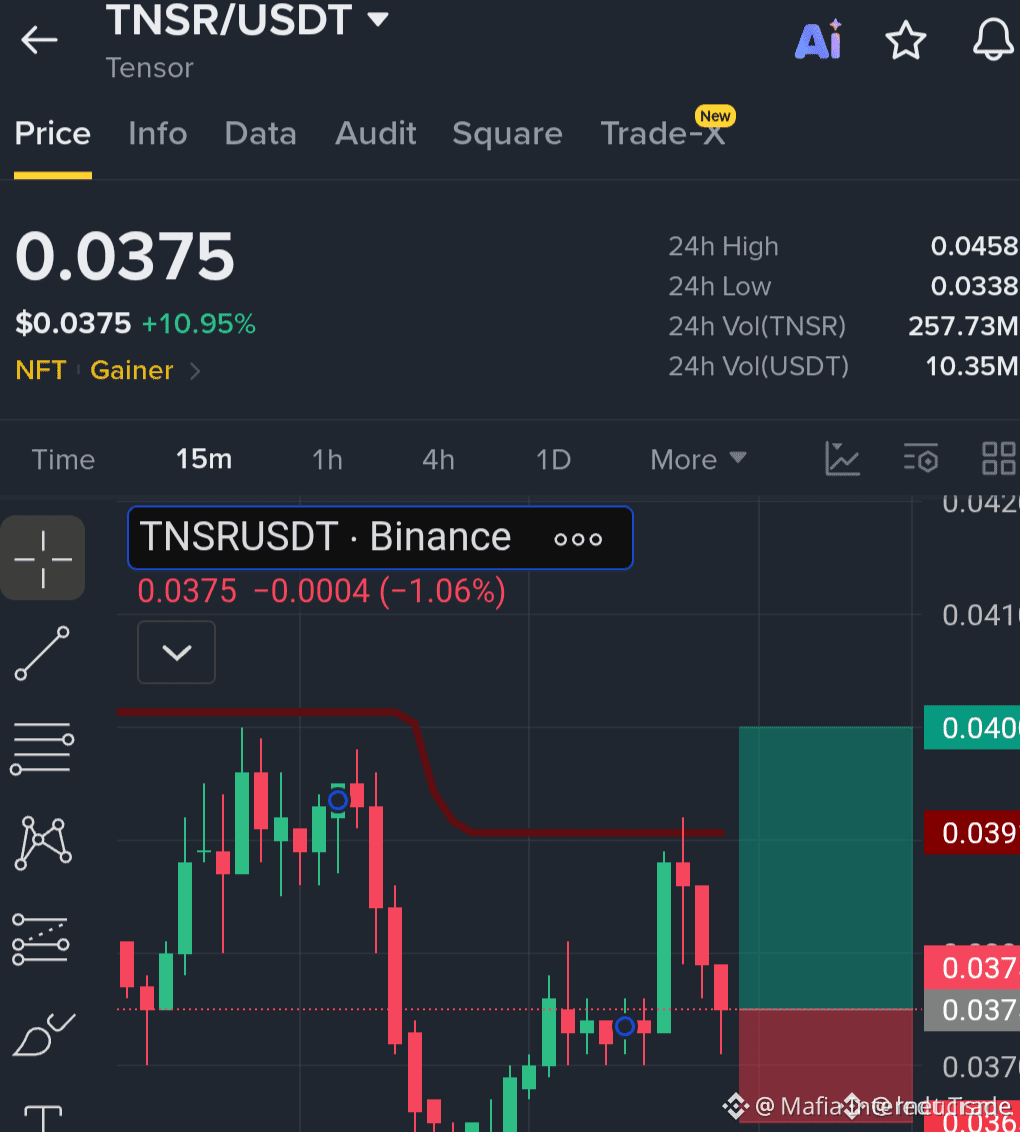Tap the chevron next to Gainer

194,371
